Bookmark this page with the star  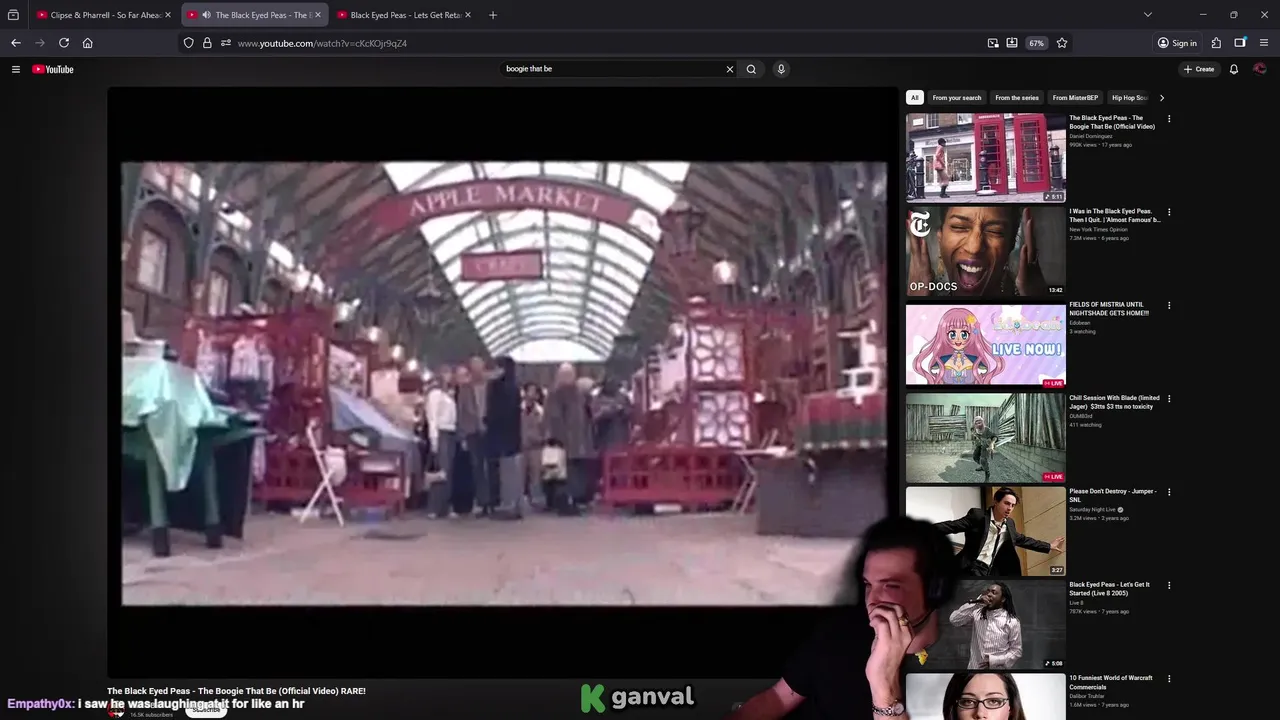pyautogui.click(x=1062, y=43)
